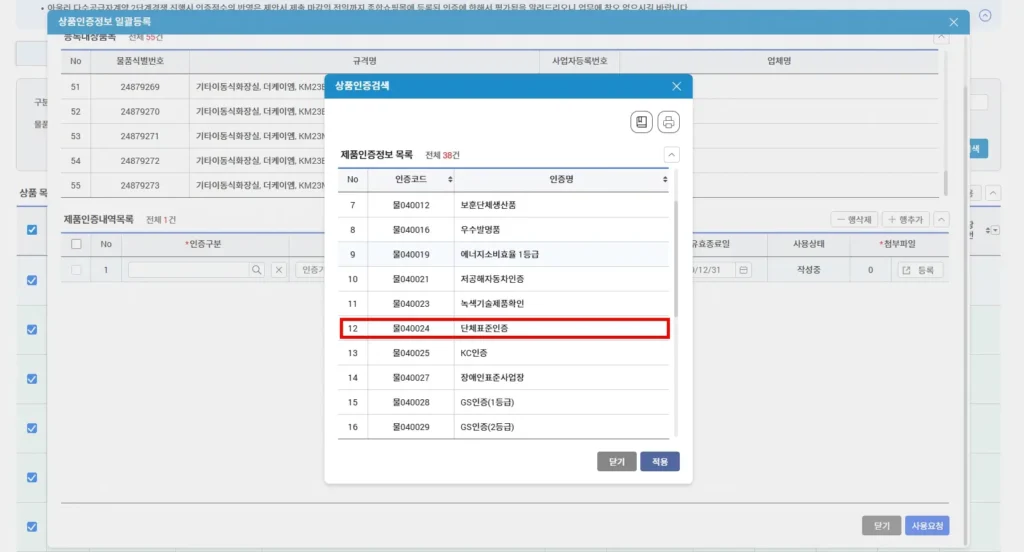Screen dimensions: 1024x552
Task: Sort list by 인증명 column arrows
Action: (x=665, y=179)
